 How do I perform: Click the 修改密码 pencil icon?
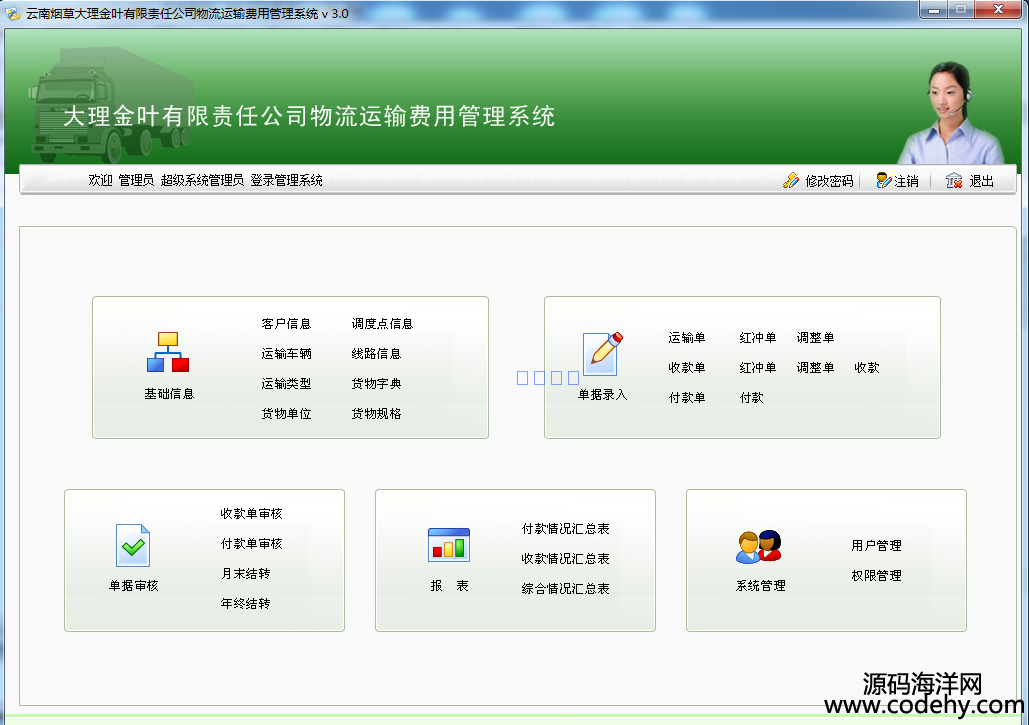click(791, 180)
